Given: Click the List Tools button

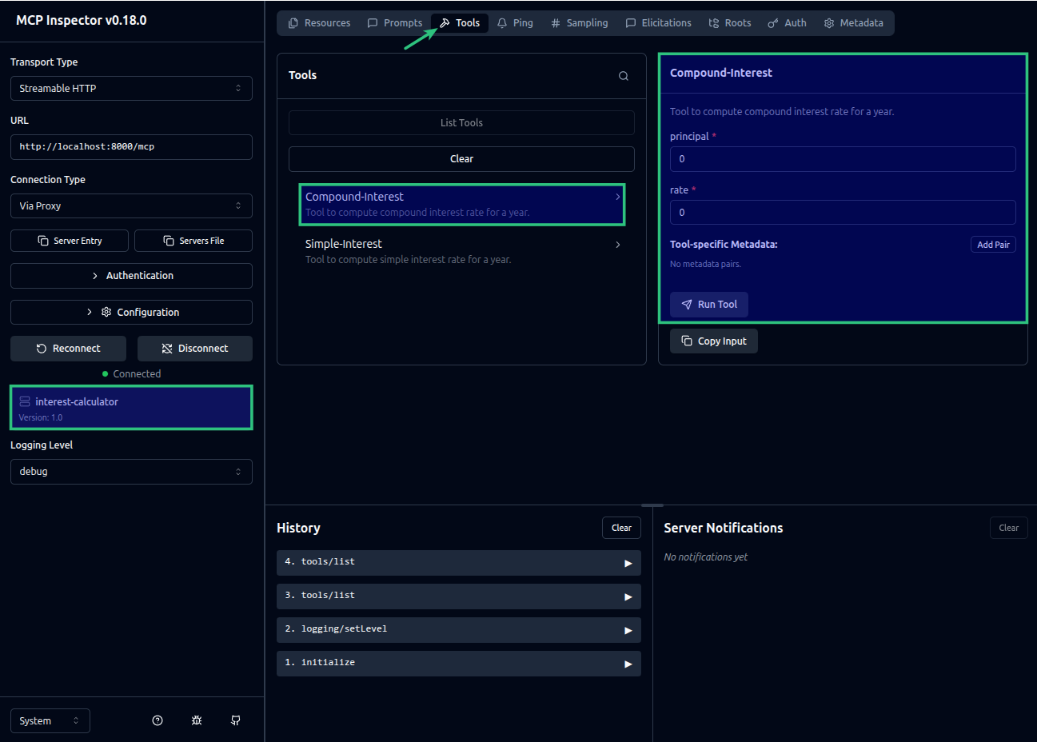Looking at the screenshot, I should tap(461, 122).
